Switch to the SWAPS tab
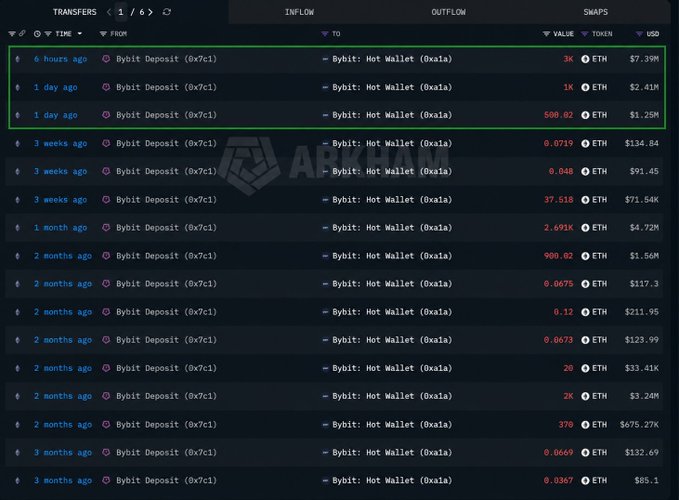The height and width of the screenshot is (500, 679). [x=595, y=12]
